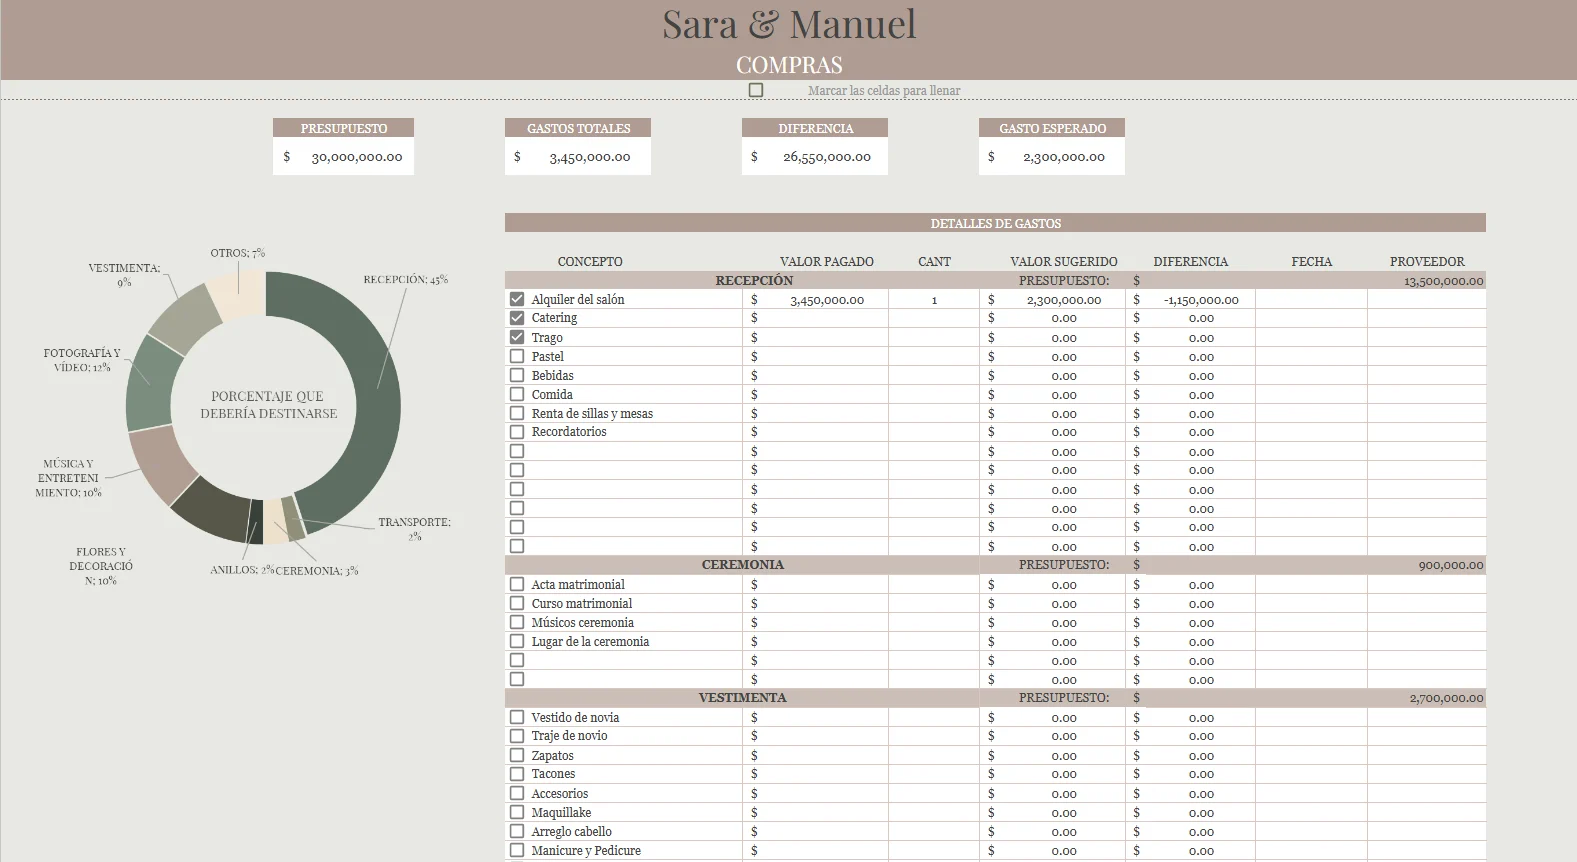The width and height of the screenshot is (1577, 862).
Task: Check the 'Acta matrimonial' checkbox
Action: pos(517,584)
